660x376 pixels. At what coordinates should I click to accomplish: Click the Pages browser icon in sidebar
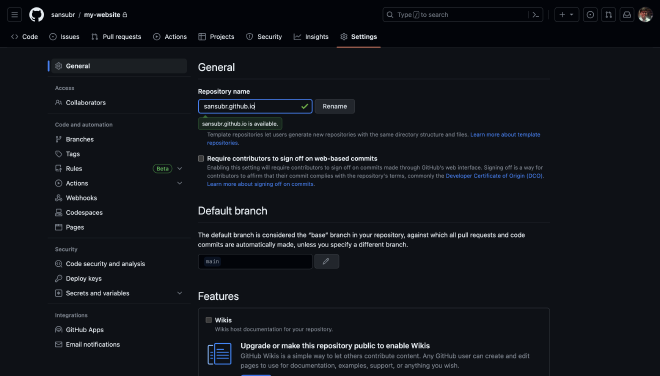tap(59, 227)
